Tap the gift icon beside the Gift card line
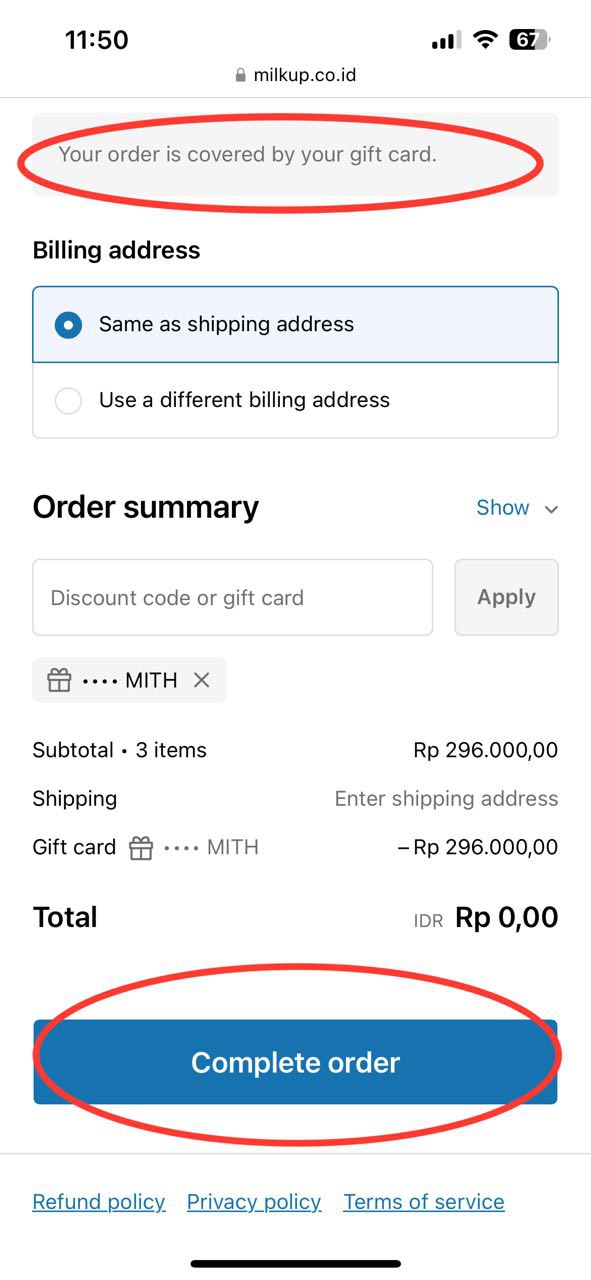The width and height of the screenshot is (591, 1280). click(x=141, y=848)
